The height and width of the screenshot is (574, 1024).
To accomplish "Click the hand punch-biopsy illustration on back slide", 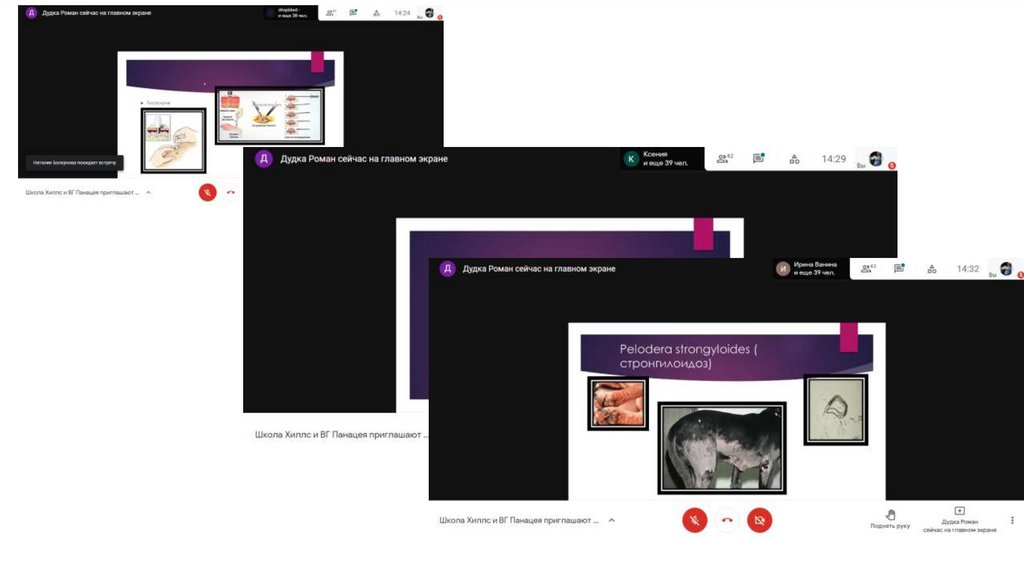I will pos(173,140).
